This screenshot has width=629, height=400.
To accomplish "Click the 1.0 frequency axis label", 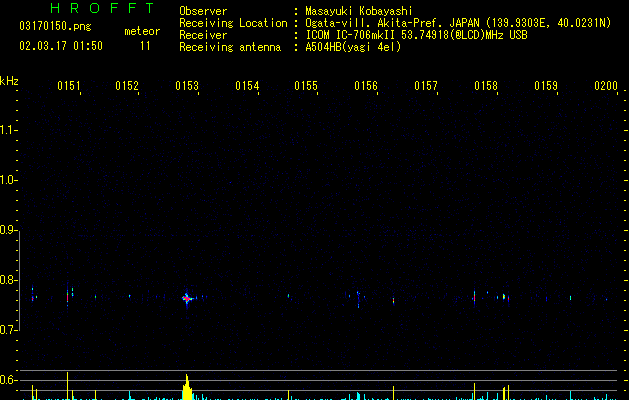I will coord(7,180).
